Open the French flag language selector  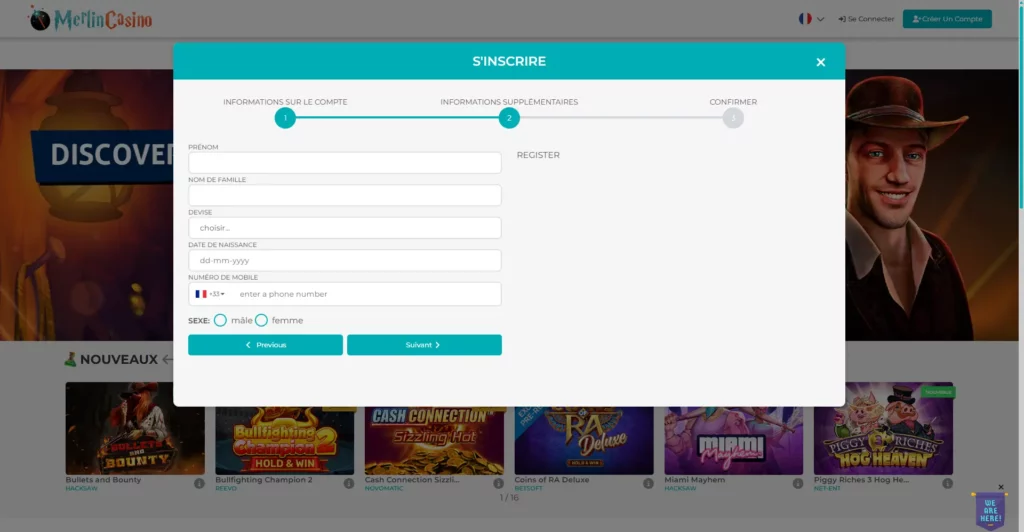click(811, 19)
